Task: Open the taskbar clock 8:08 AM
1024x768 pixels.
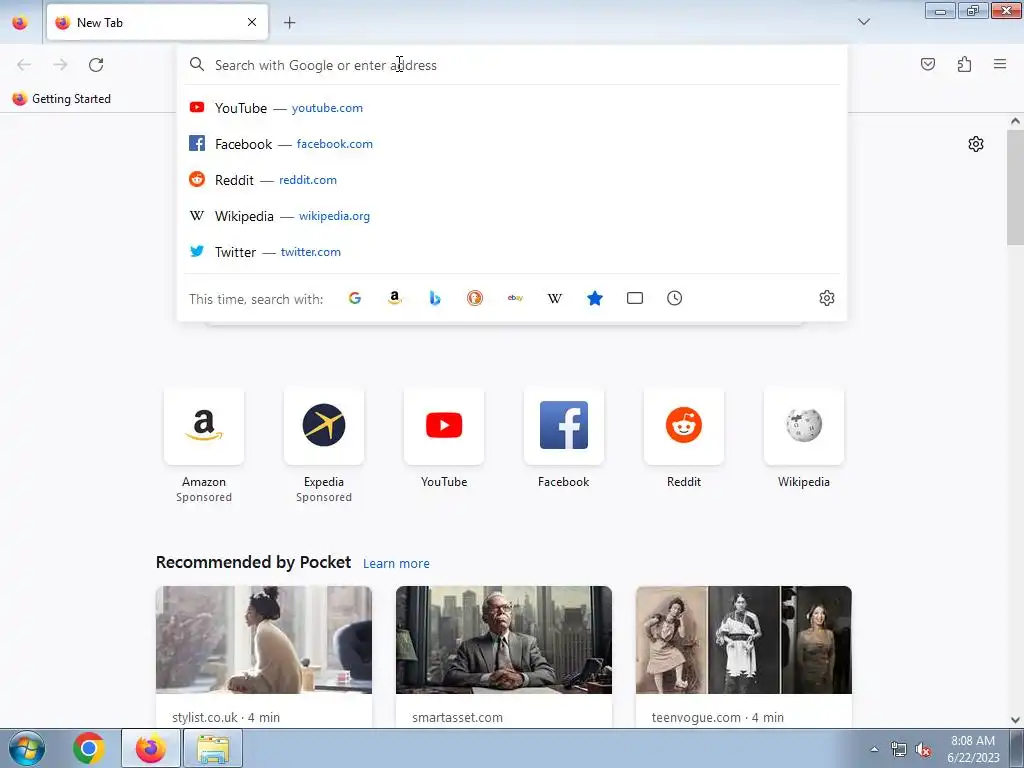Action: [973, 749]
